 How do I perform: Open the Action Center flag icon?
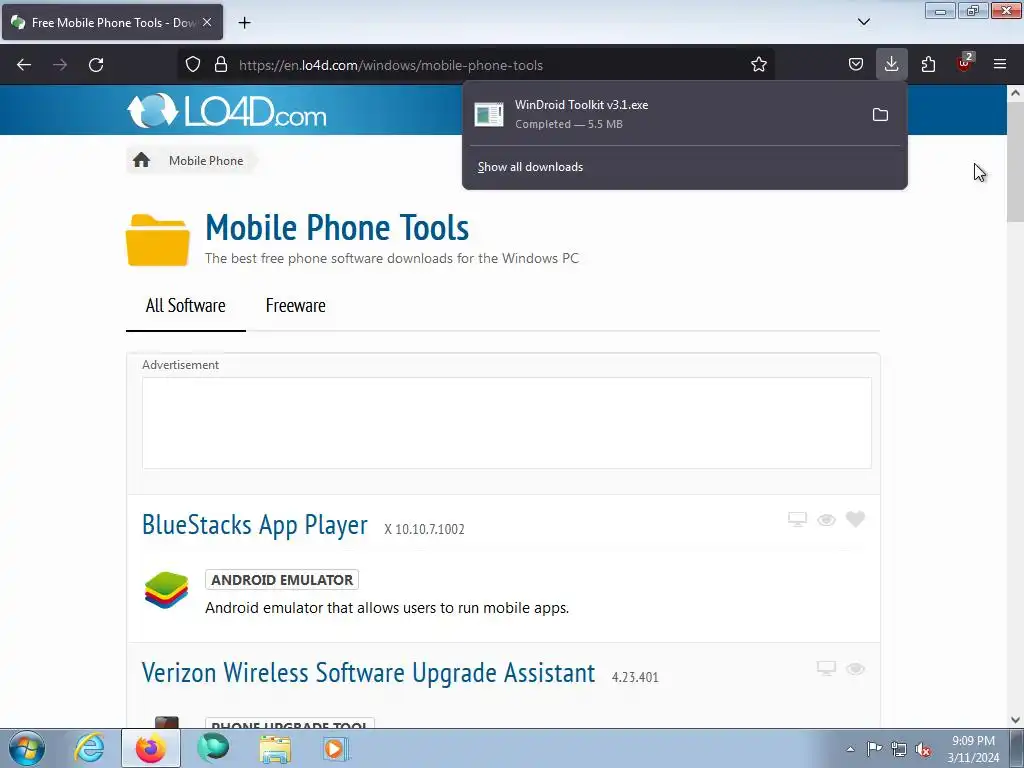(x=874, y=749)
